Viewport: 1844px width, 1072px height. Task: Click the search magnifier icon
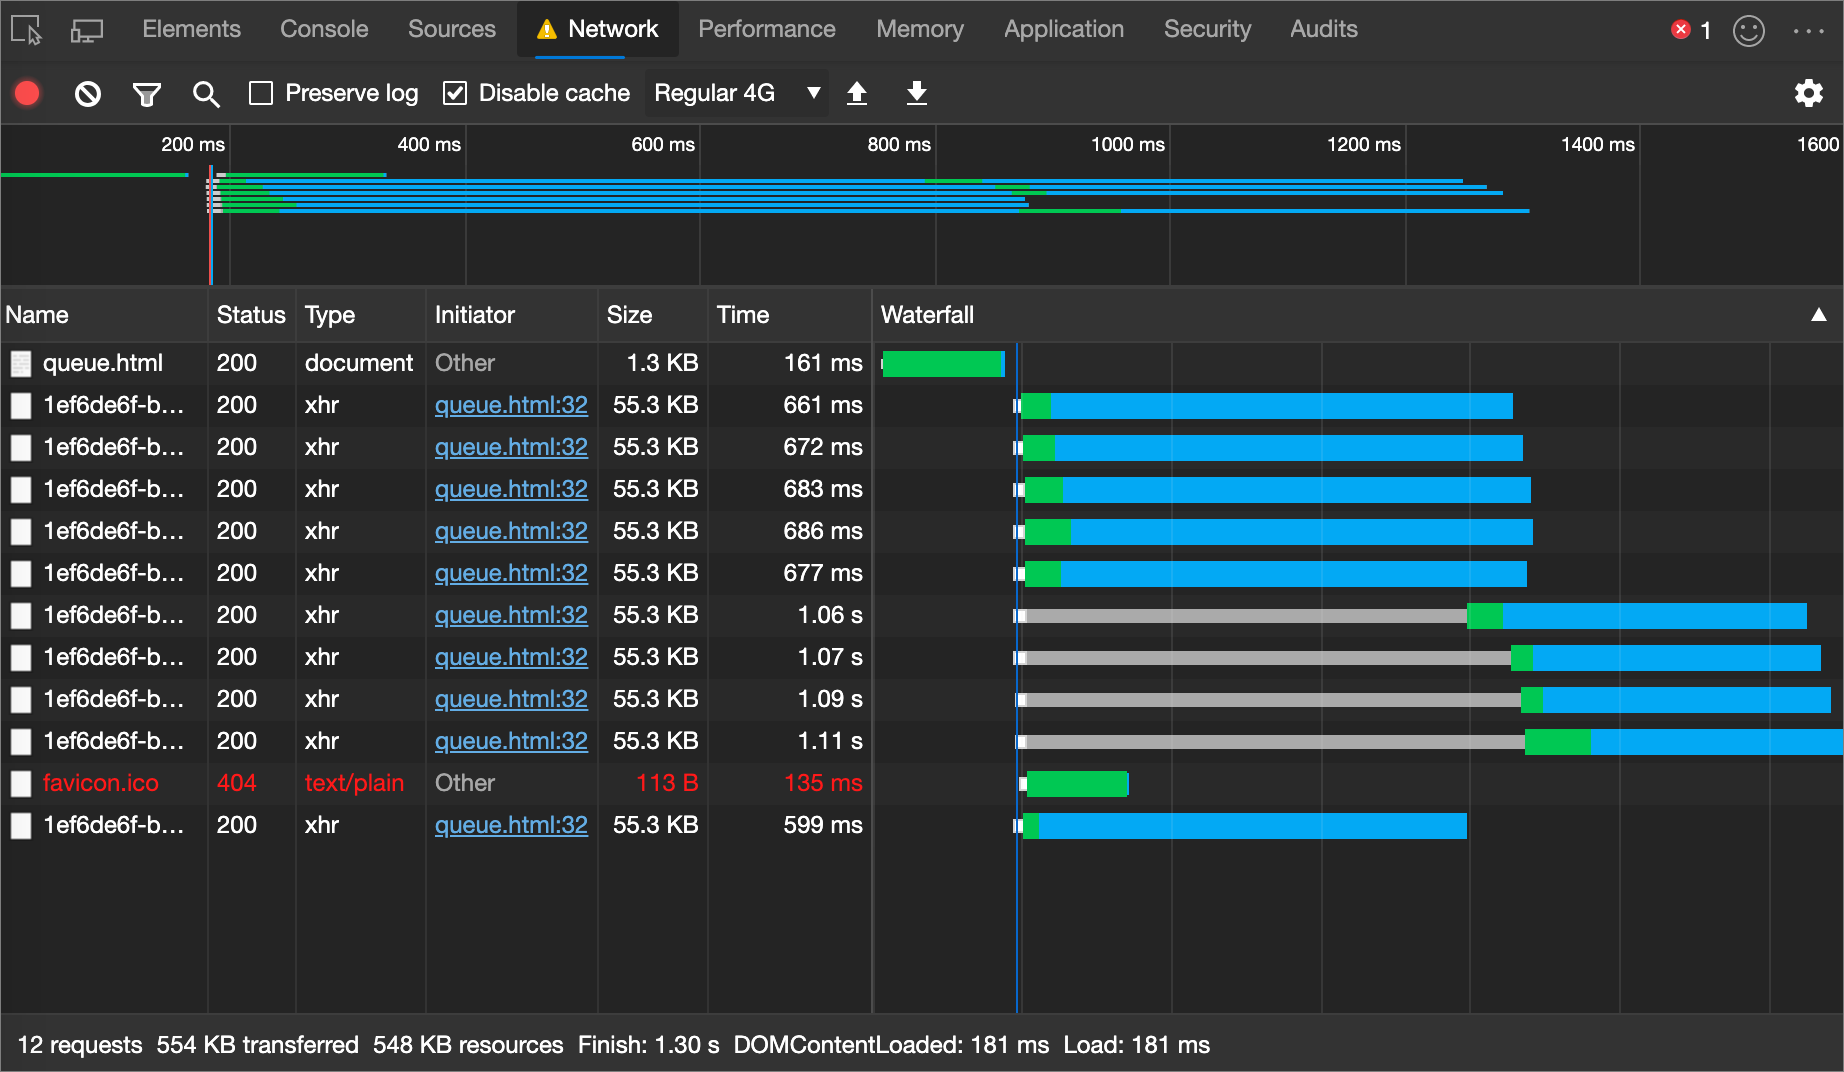(x=206, y=93)
